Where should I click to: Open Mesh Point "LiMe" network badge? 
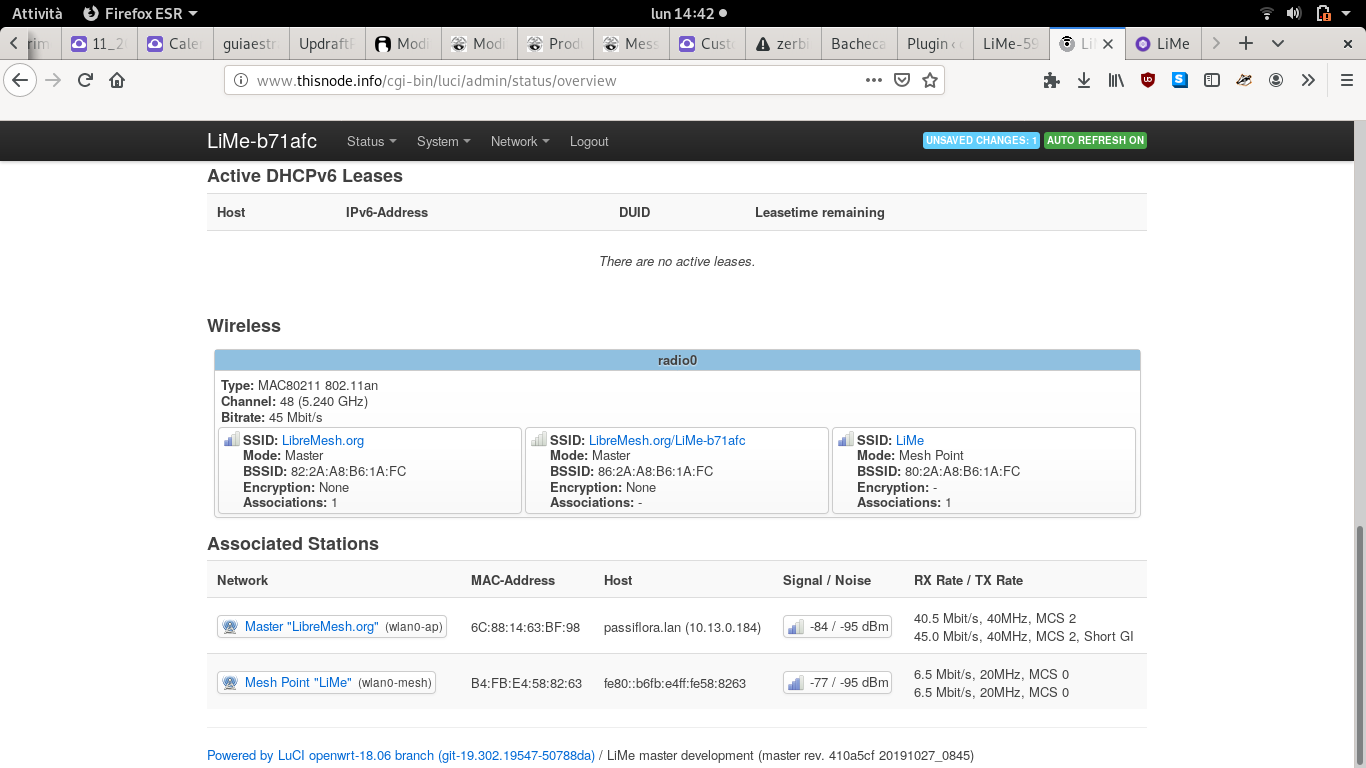(326, 683)
